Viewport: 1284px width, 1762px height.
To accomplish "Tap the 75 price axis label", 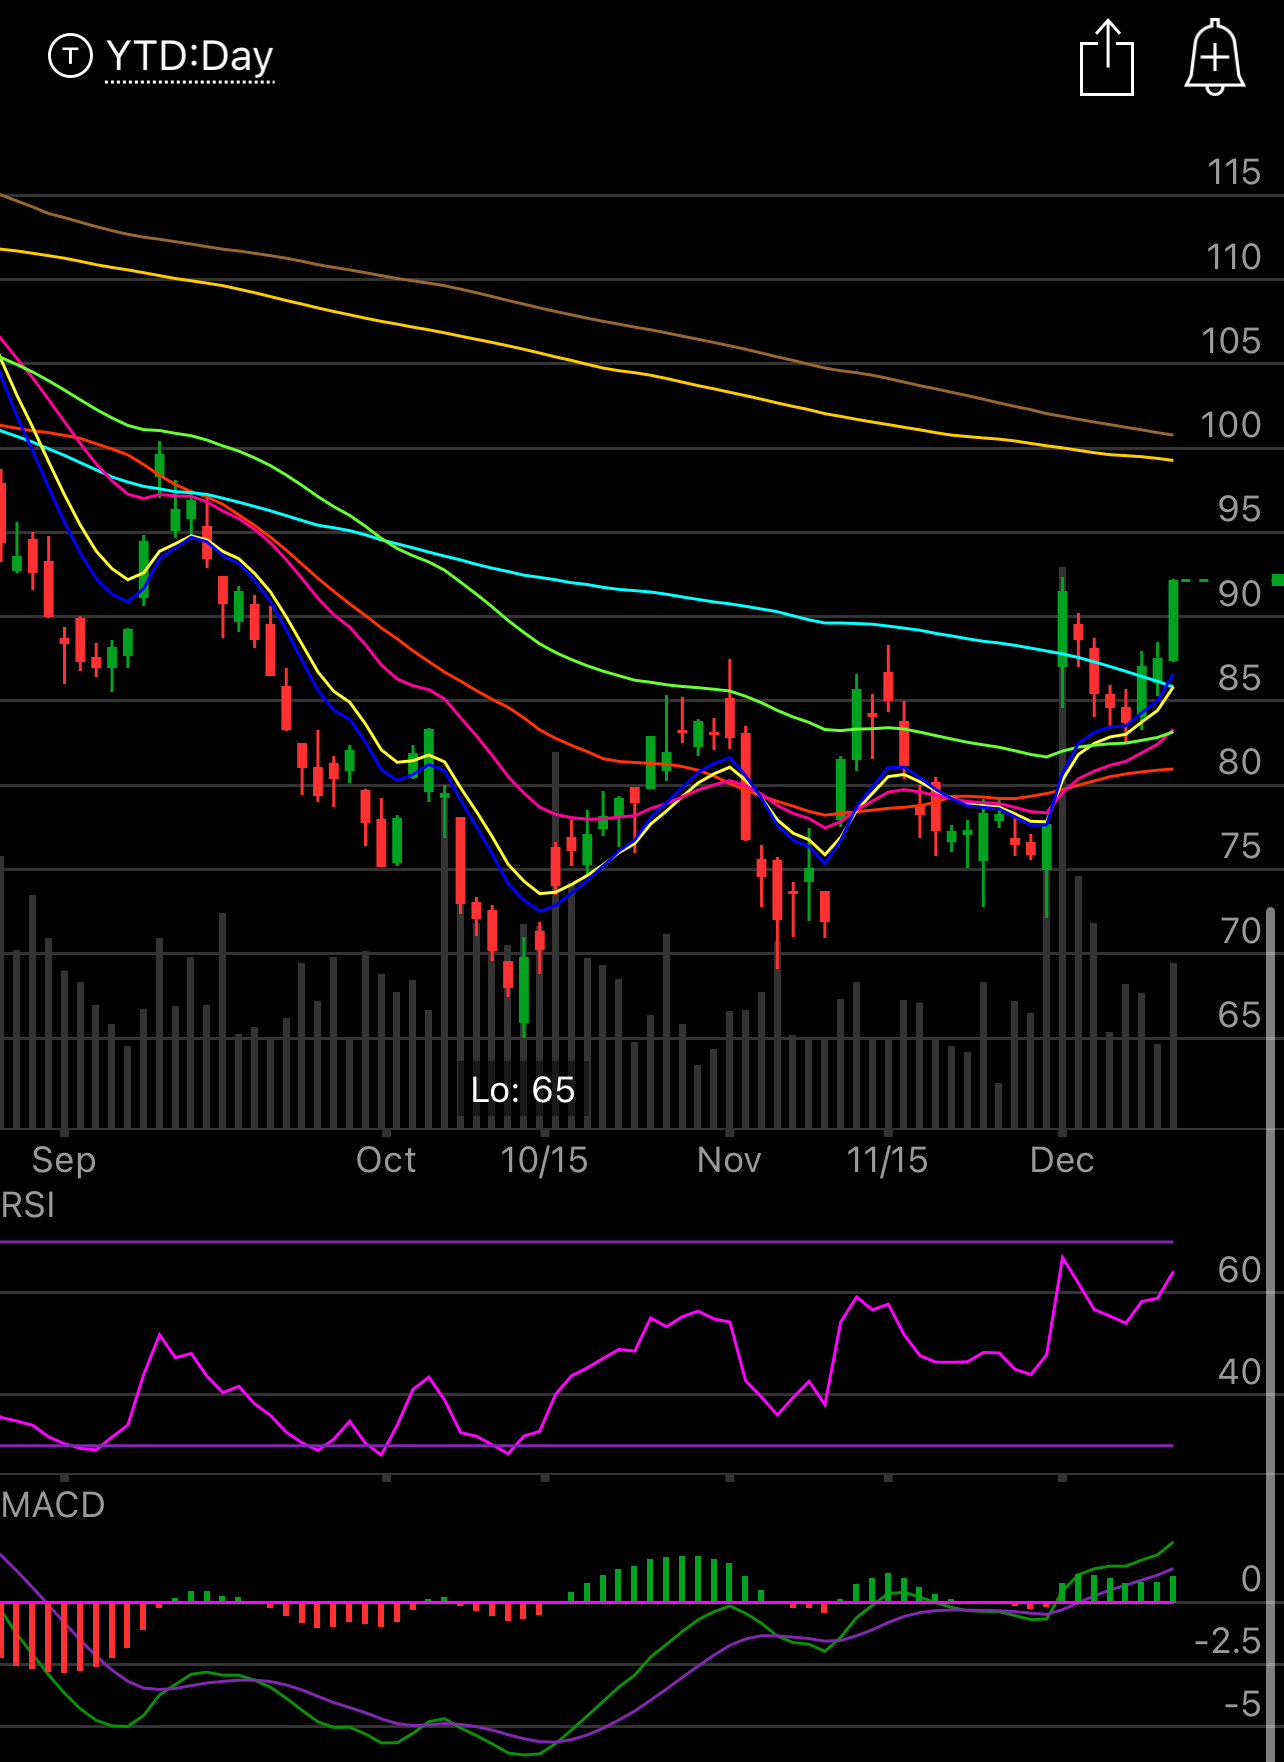I will point(1240,846).
